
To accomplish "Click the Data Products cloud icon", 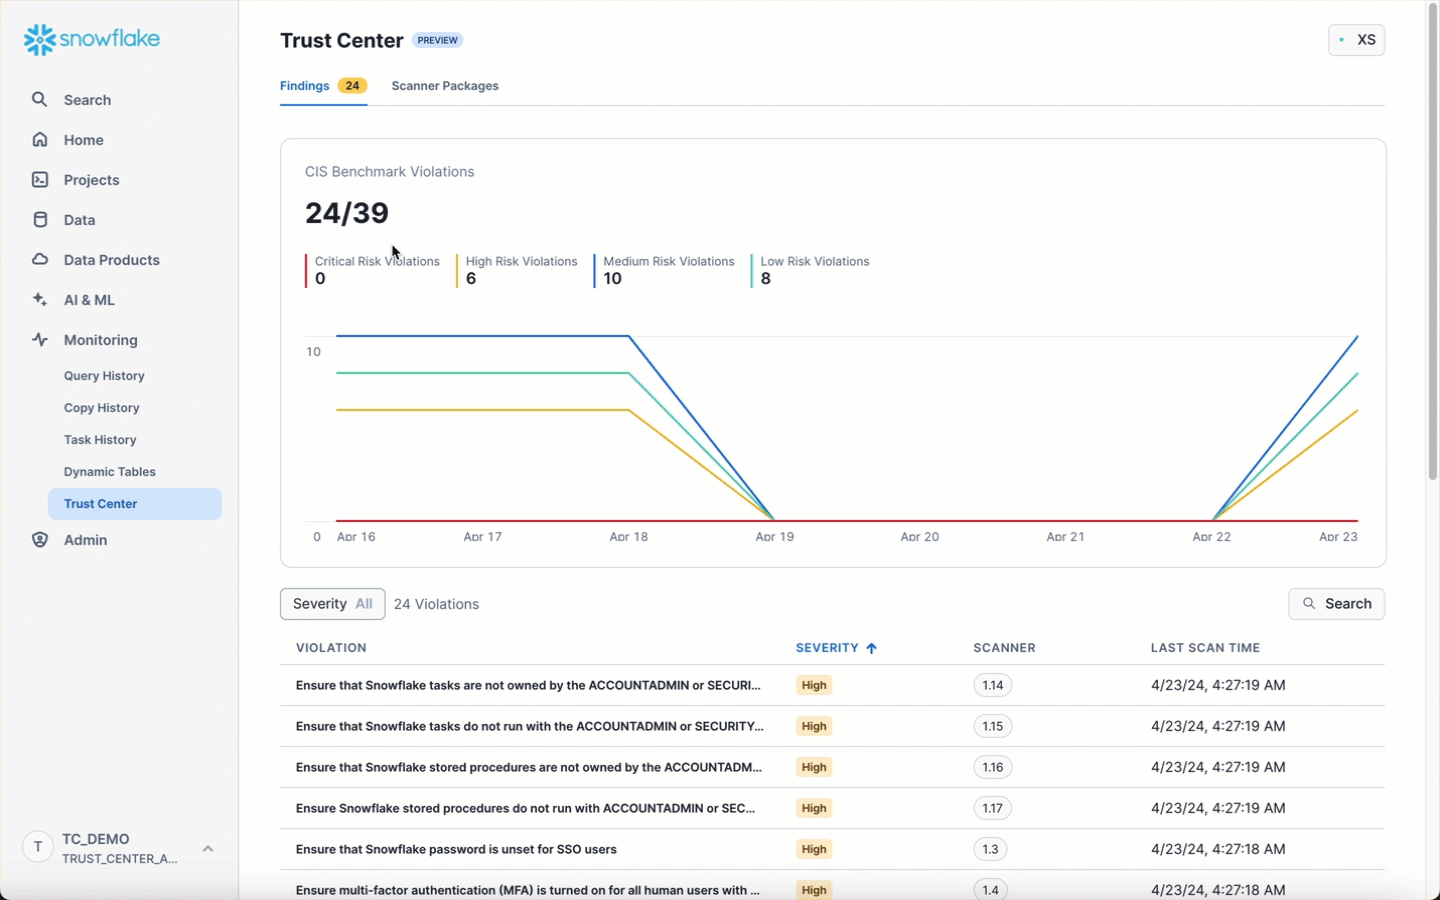I will coord(40,260).
